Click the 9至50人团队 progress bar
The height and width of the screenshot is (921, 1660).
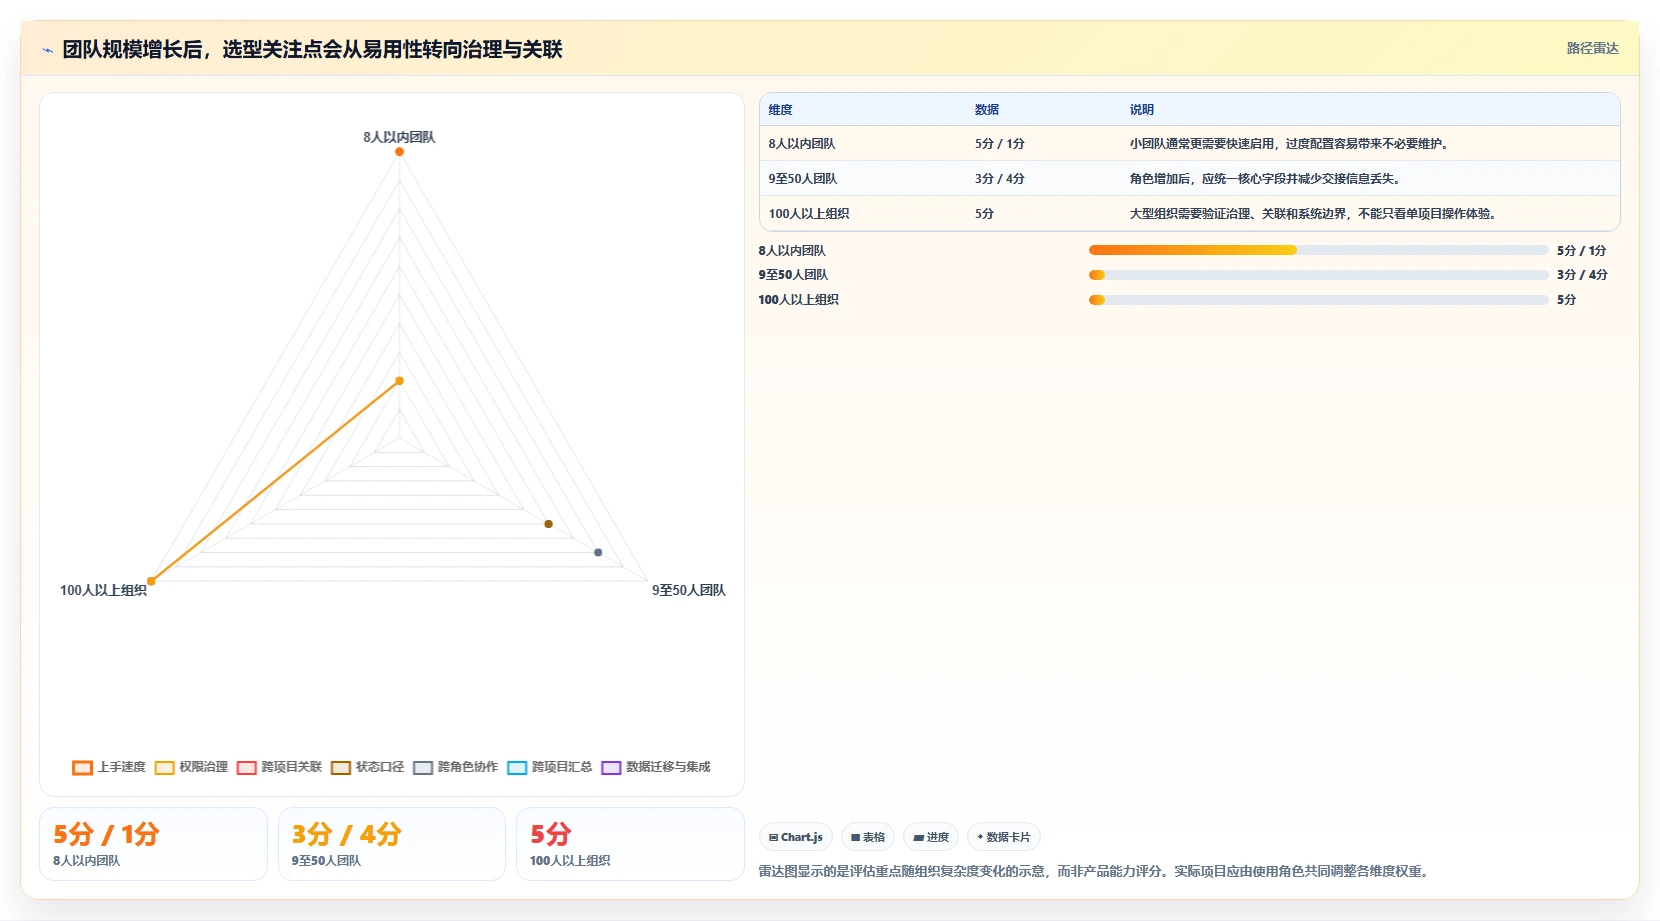pyautogui.click(x=1318, y=275)
